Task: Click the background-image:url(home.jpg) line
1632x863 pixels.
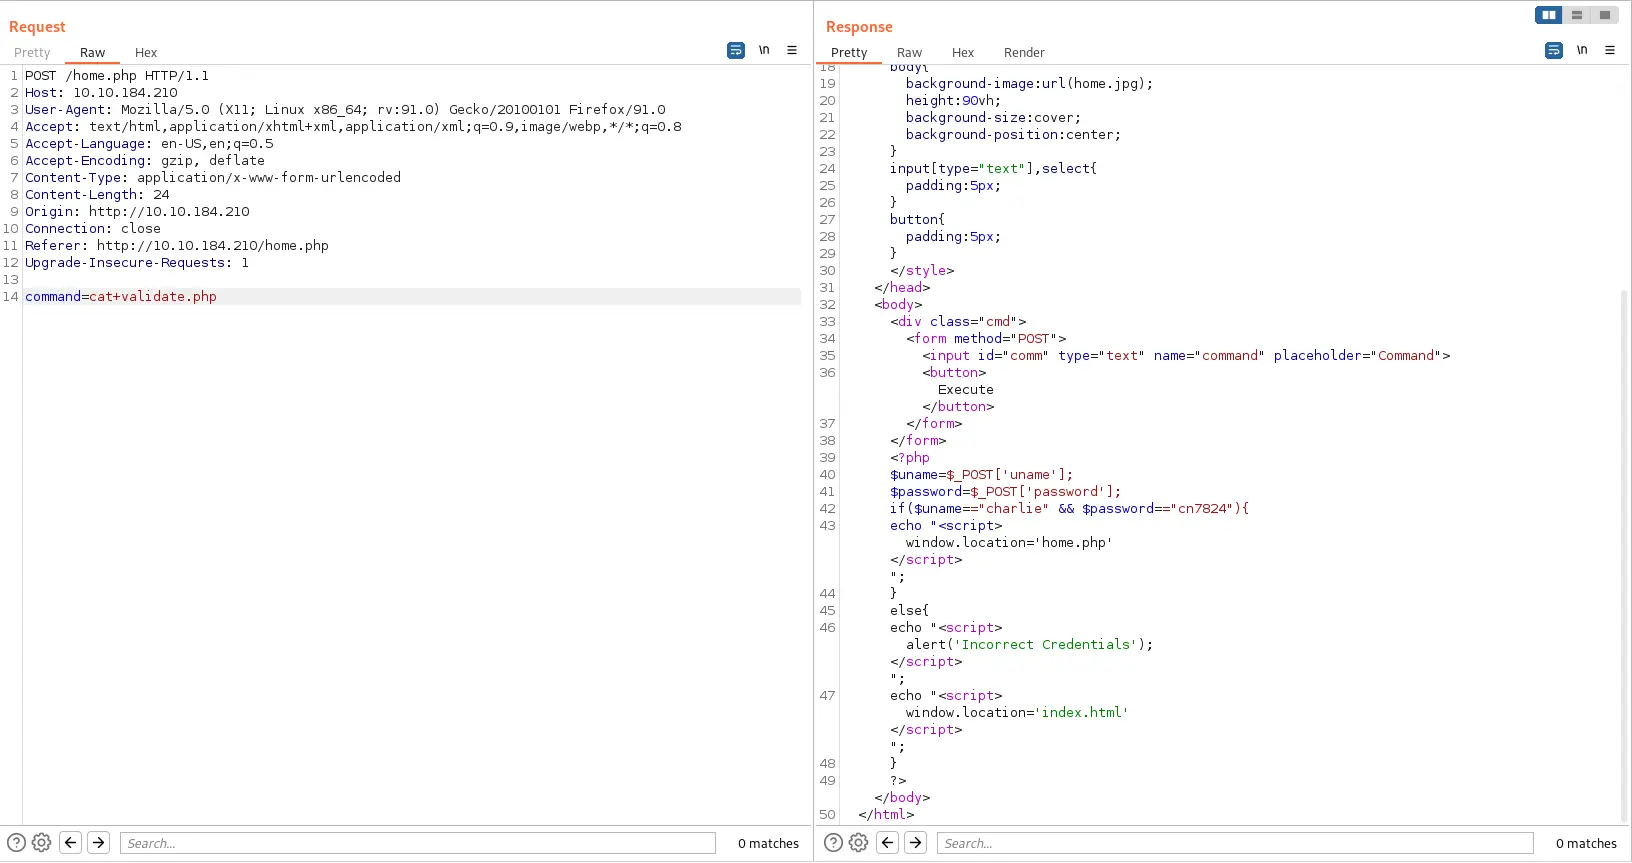Action: [1029, 84]
